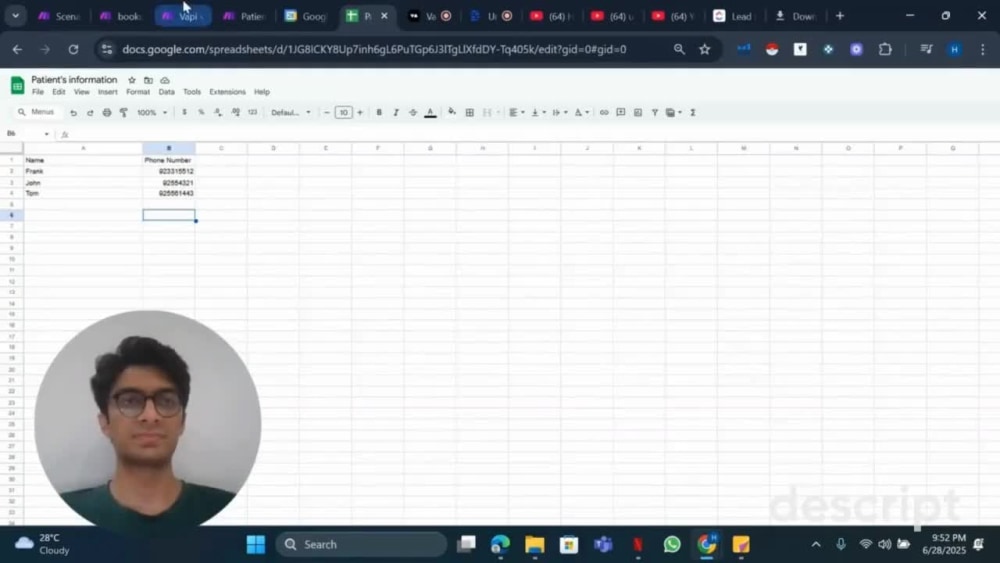Open the Tools menu

tap(192, 92)
